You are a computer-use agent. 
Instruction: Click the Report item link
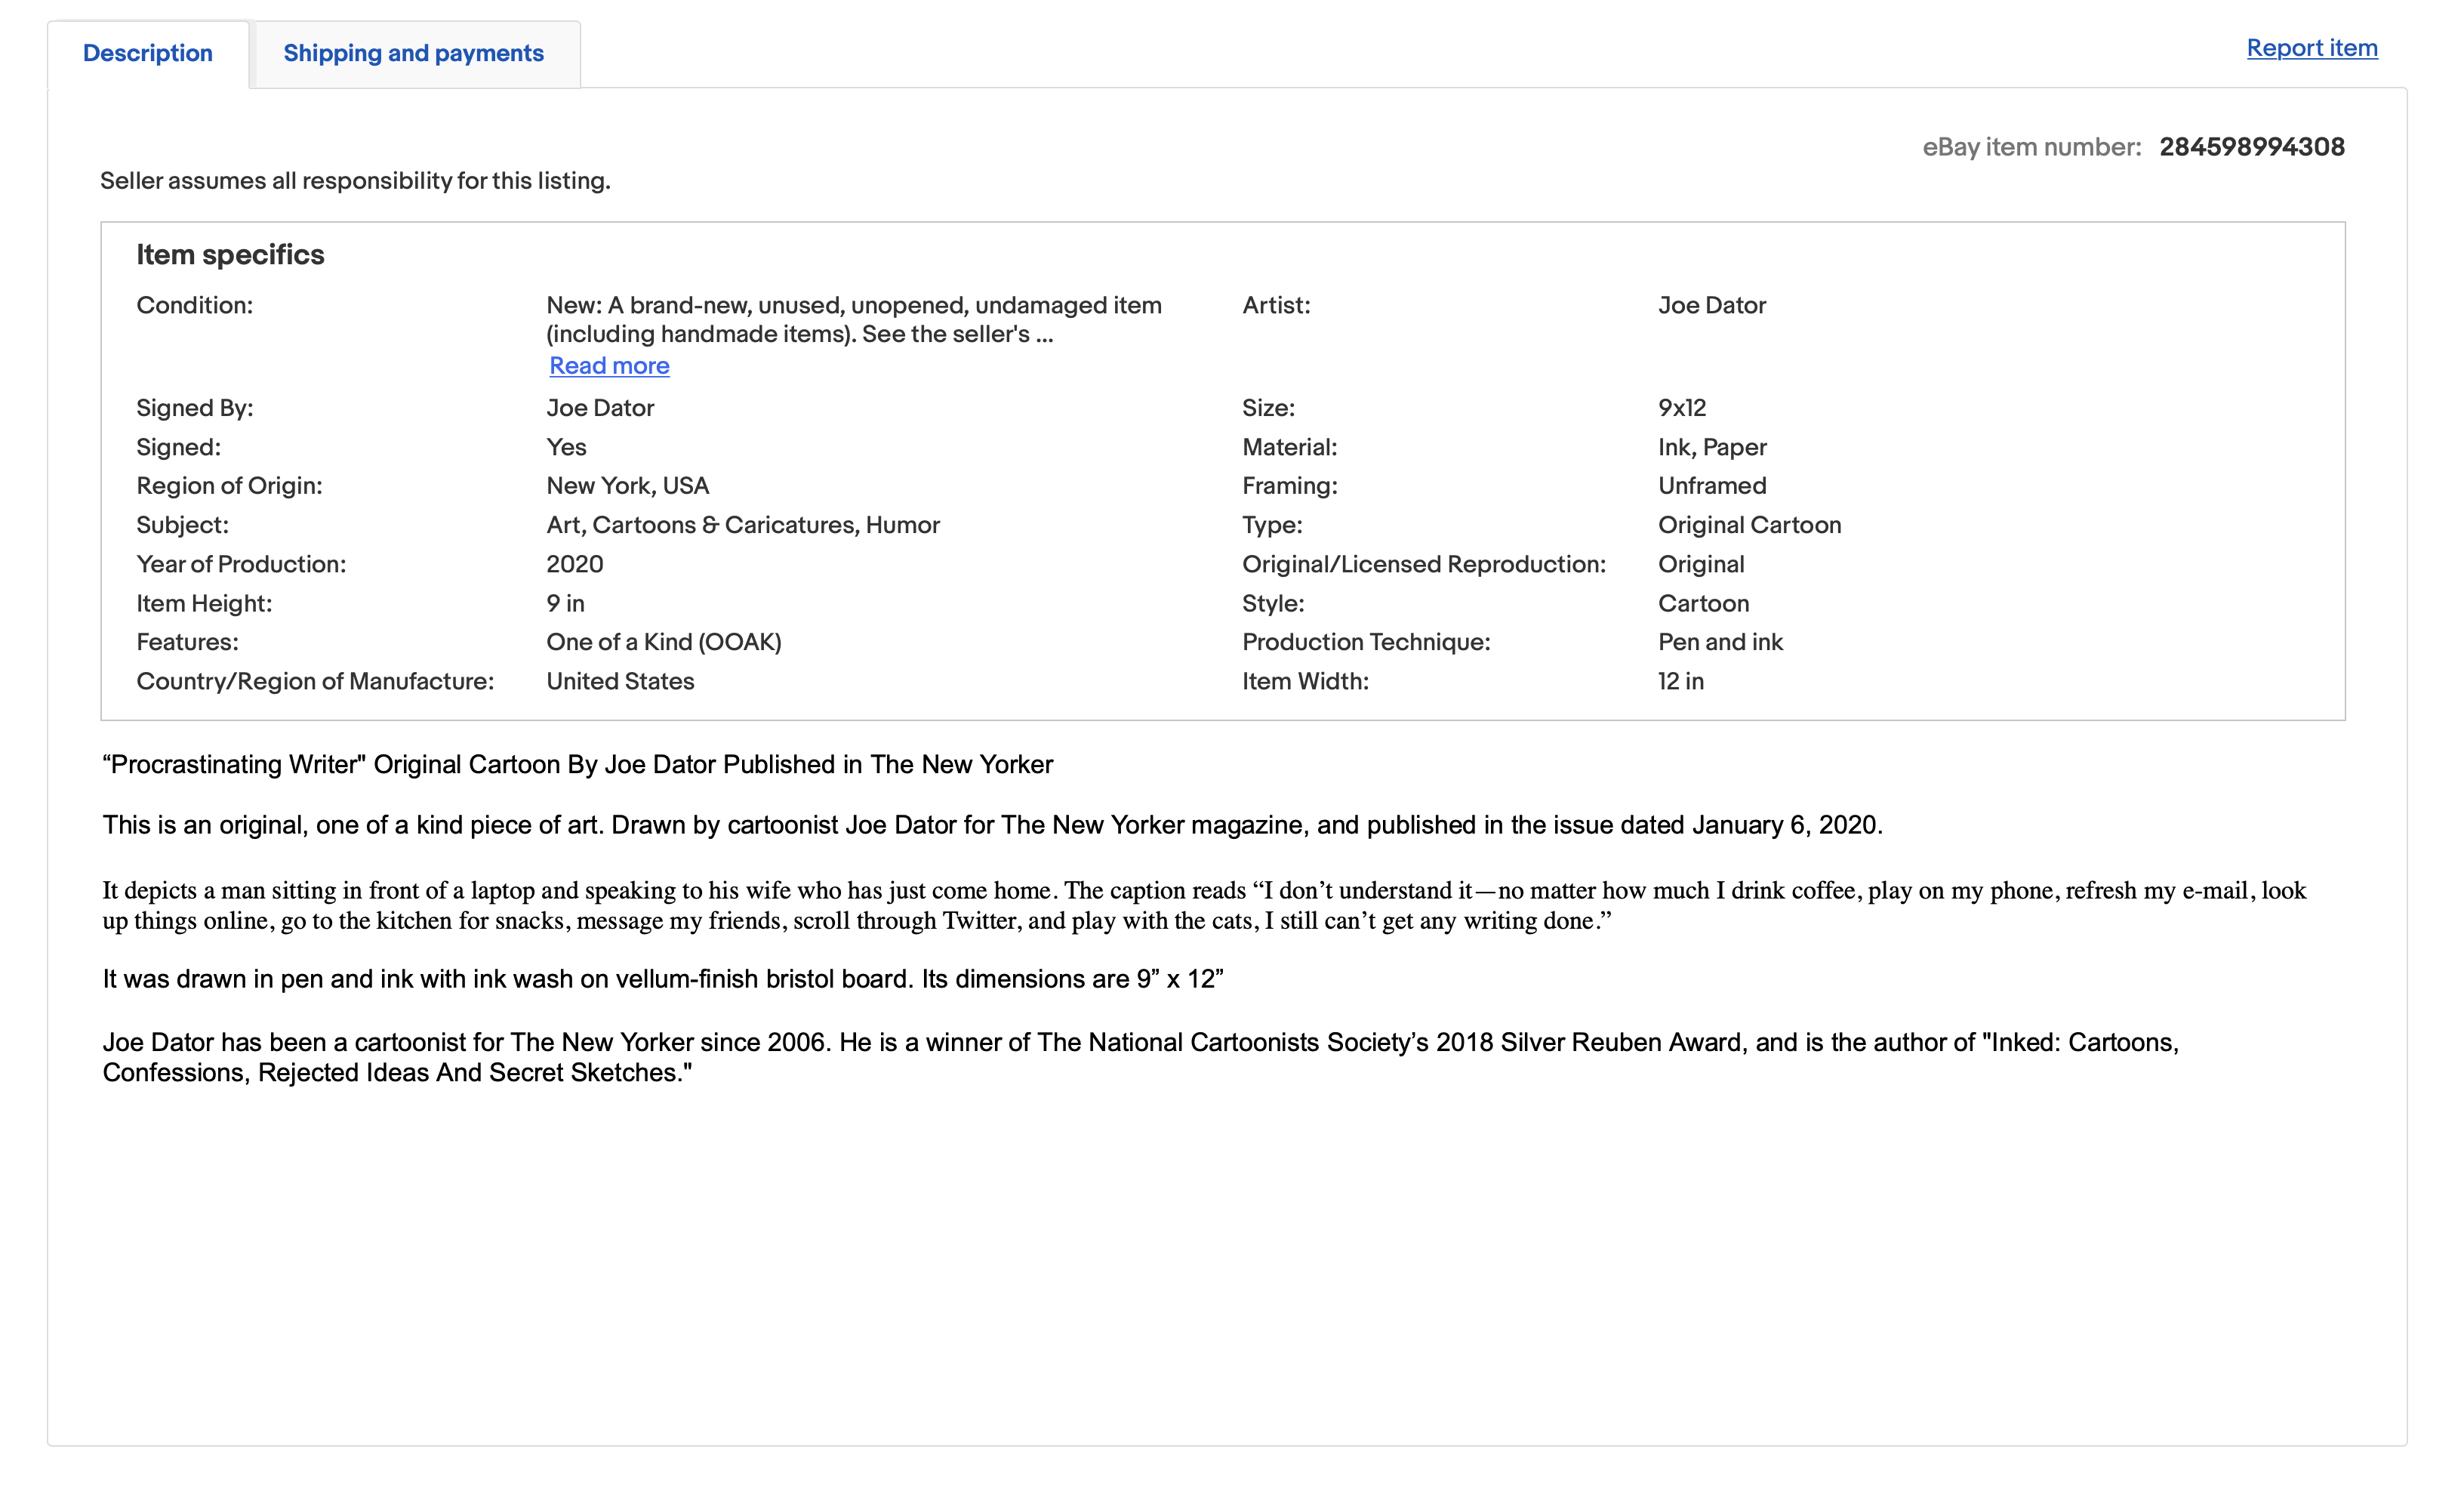click(x=2311, y=48)
